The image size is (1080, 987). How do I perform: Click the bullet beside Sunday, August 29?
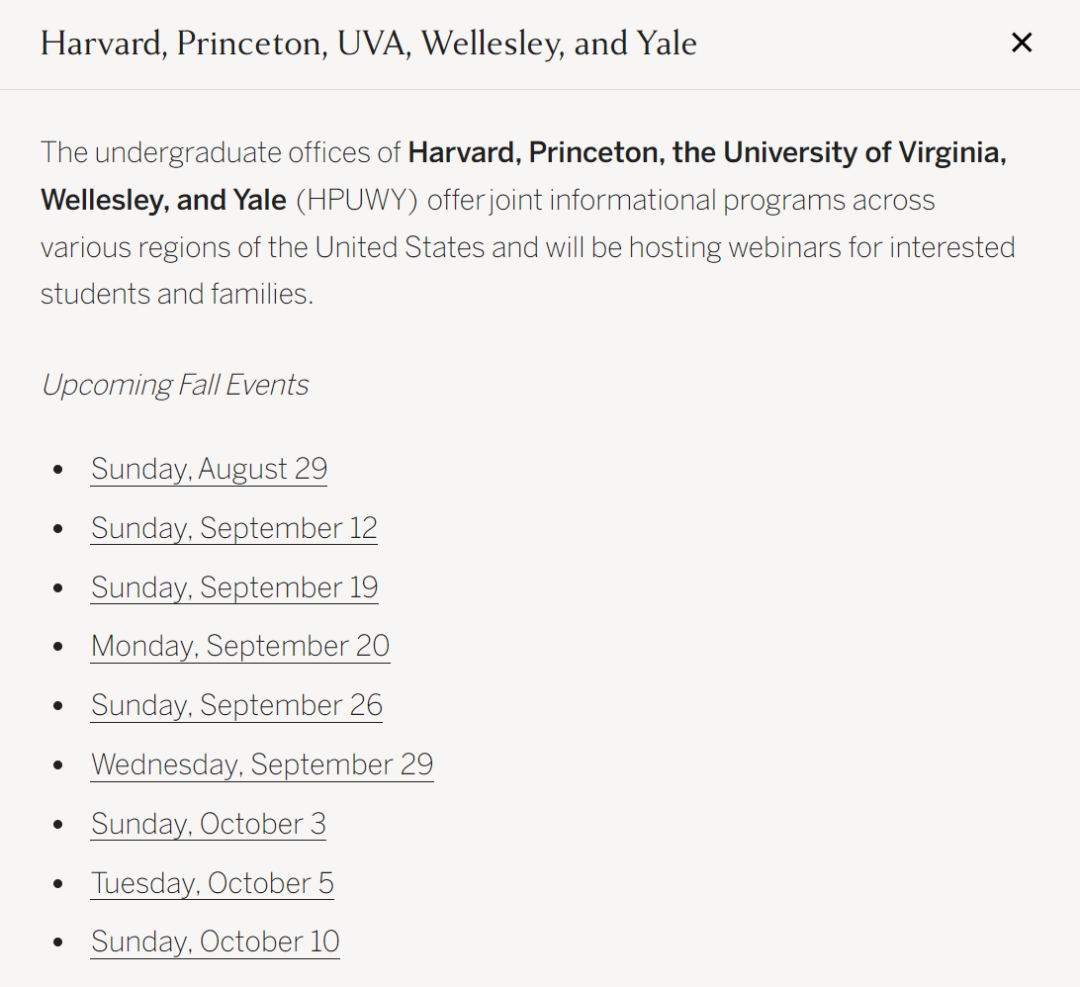point(58,470)
